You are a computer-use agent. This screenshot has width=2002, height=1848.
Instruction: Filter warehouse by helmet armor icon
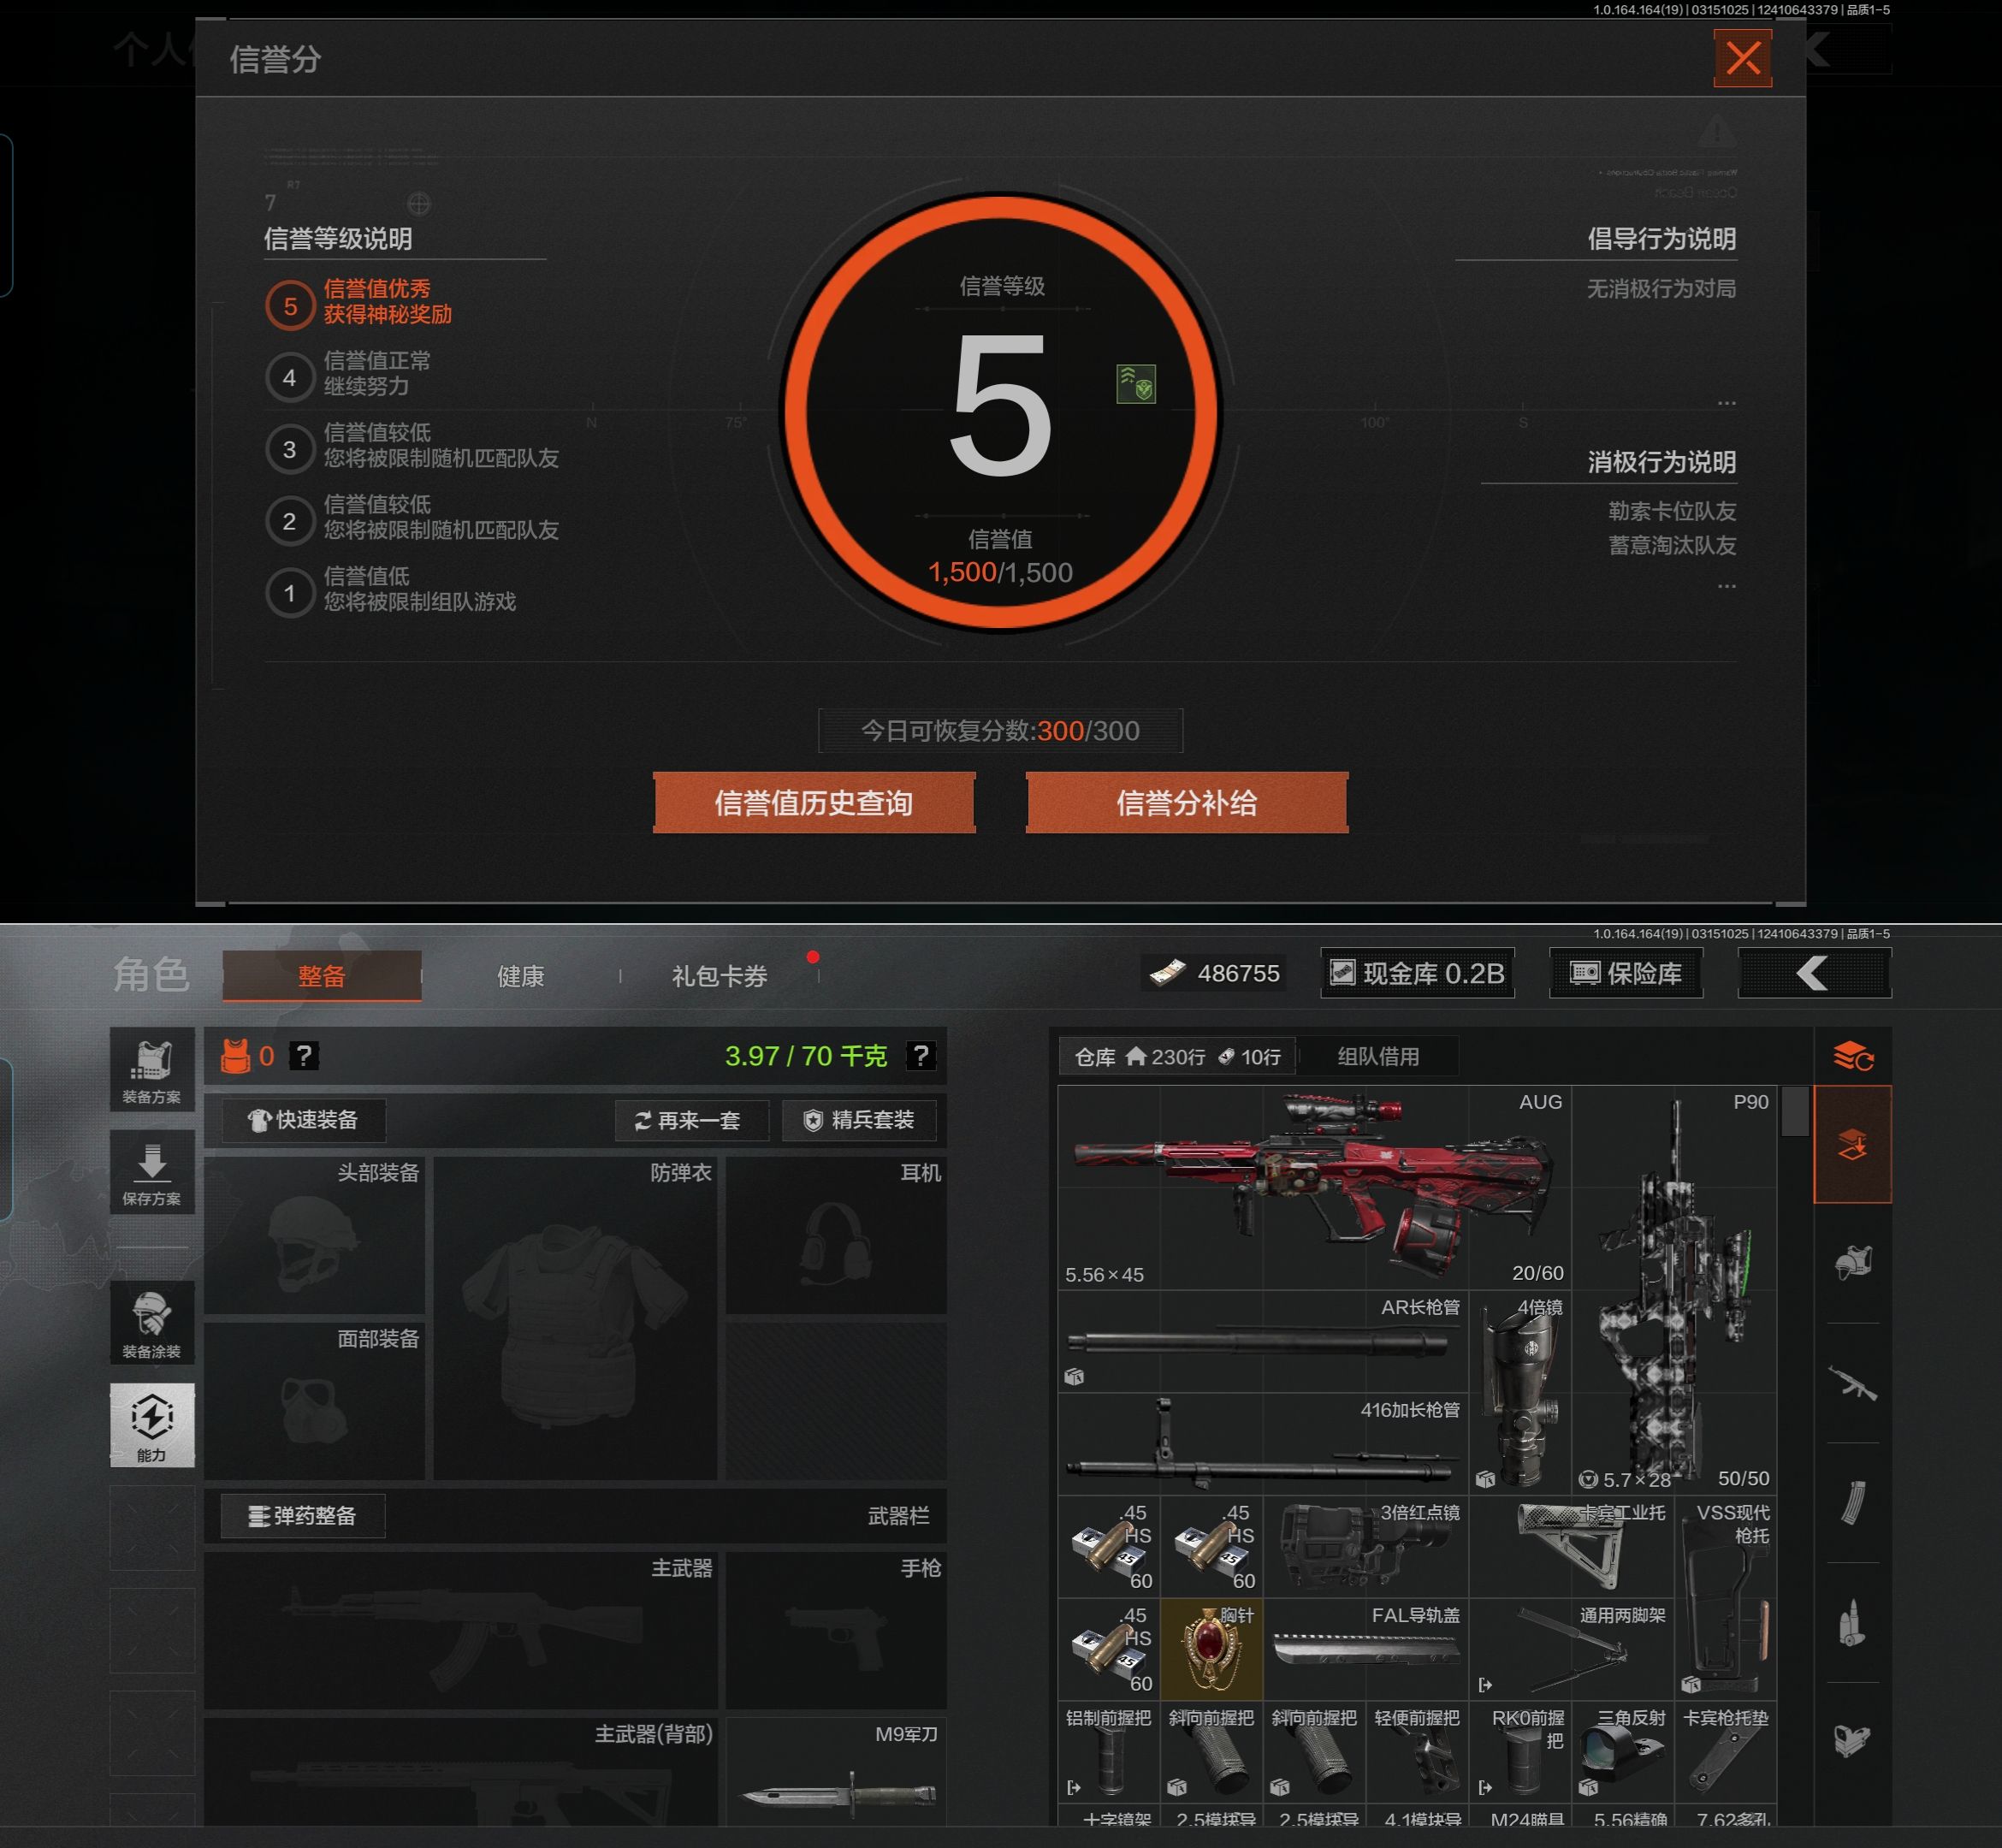1852,1262
